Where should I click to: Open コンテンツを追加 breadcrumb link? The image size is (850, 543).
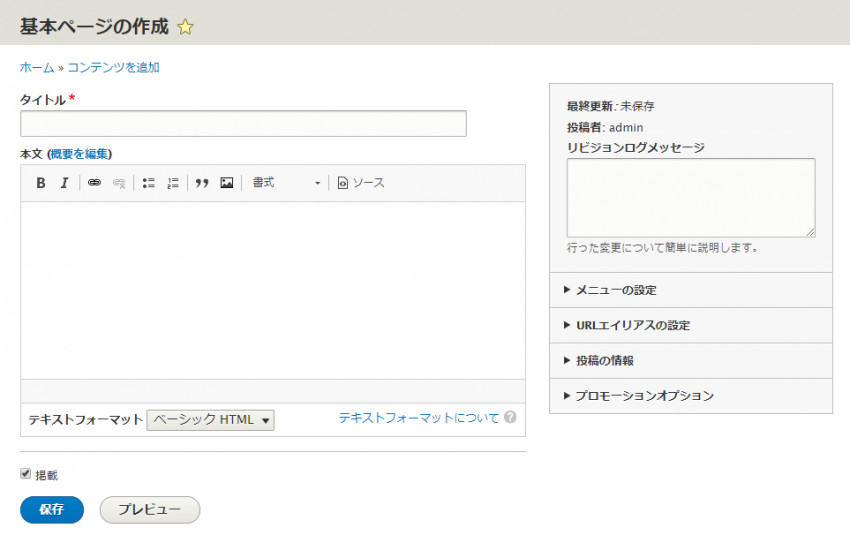(113, 68)
